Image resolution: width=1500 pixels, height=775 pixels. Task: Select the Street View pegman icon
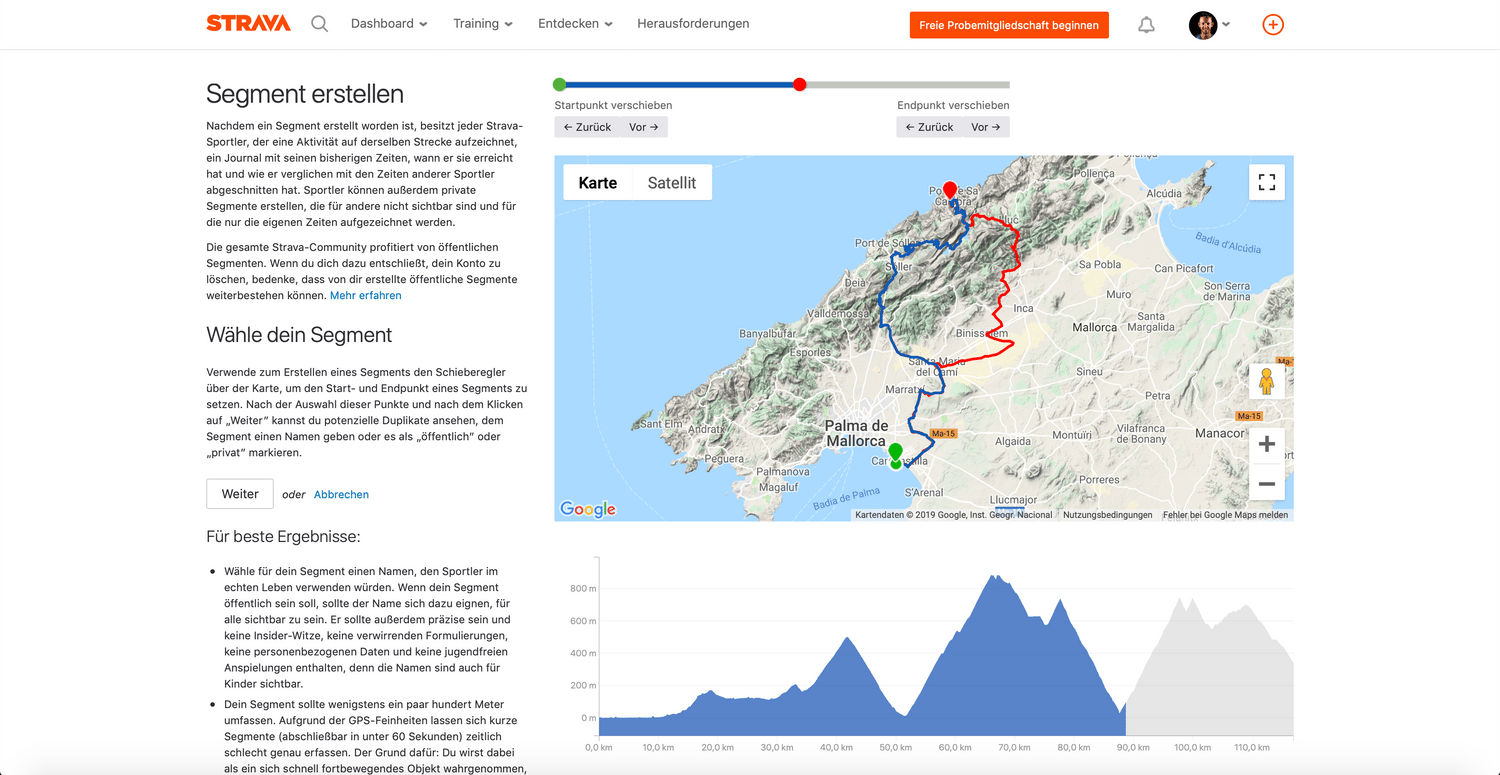[1267, 382]
